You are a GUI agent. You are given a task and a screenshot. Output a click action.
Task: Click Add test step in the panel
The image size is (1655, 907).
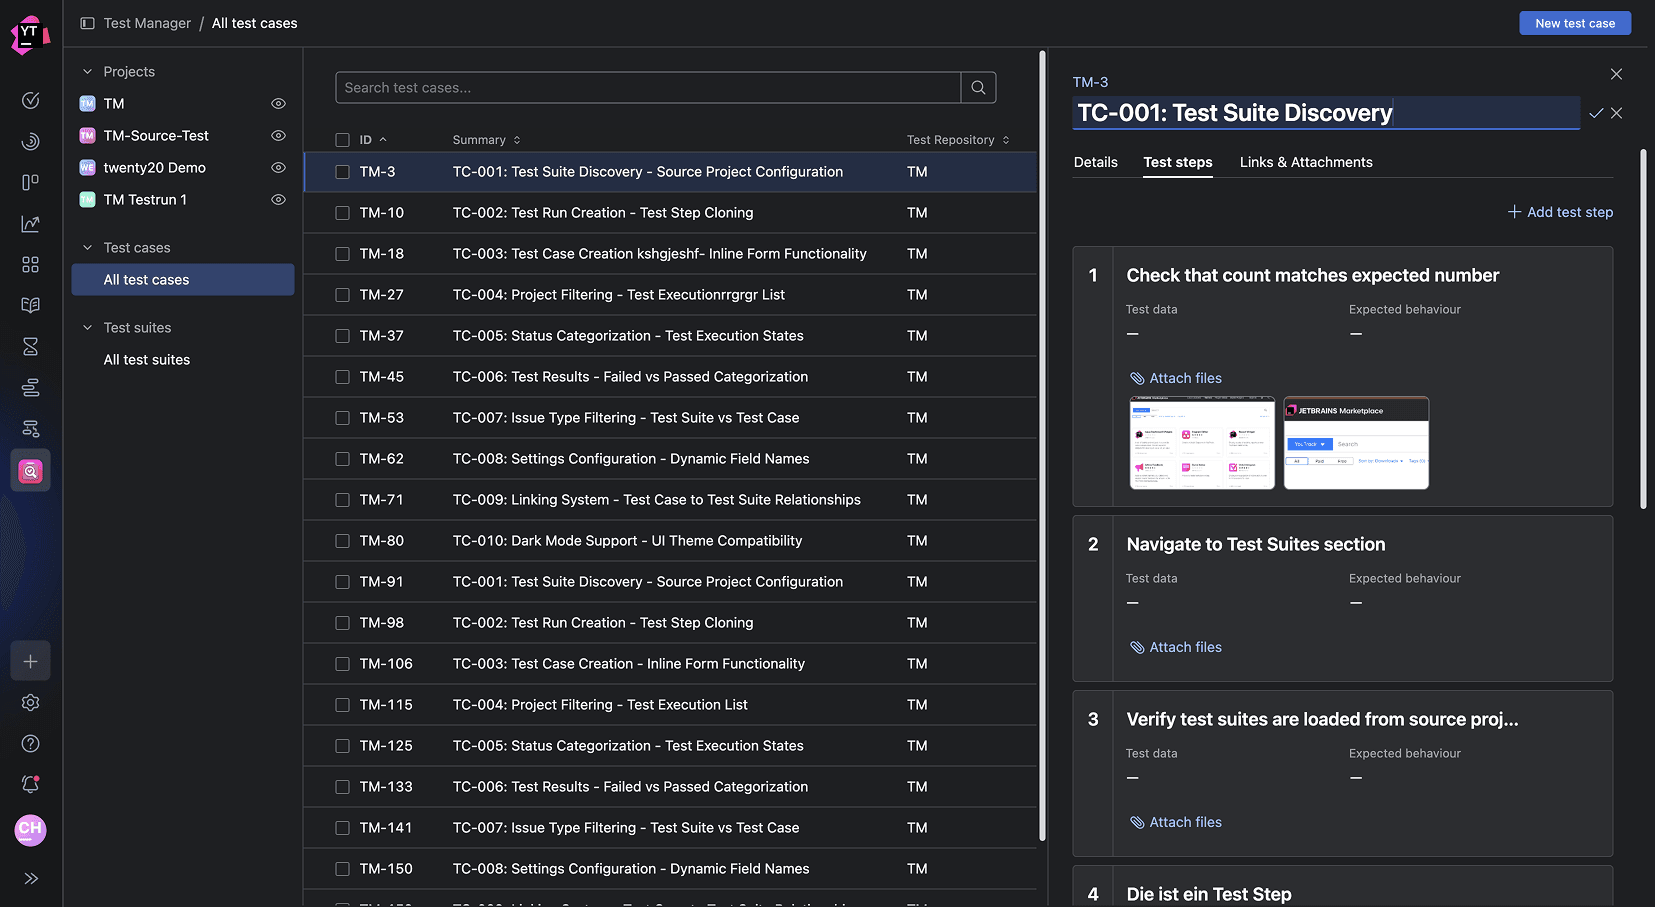coord(1559,212)
